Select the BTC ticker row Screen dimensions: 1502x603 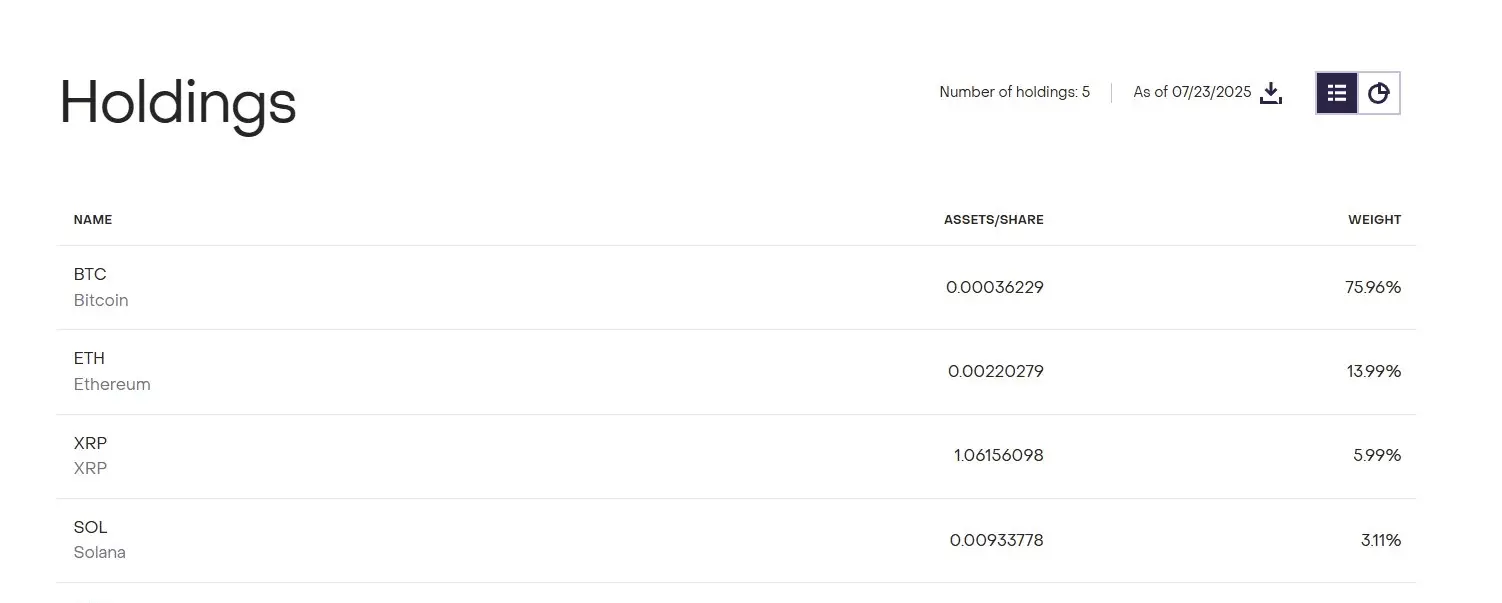point(736,288)
